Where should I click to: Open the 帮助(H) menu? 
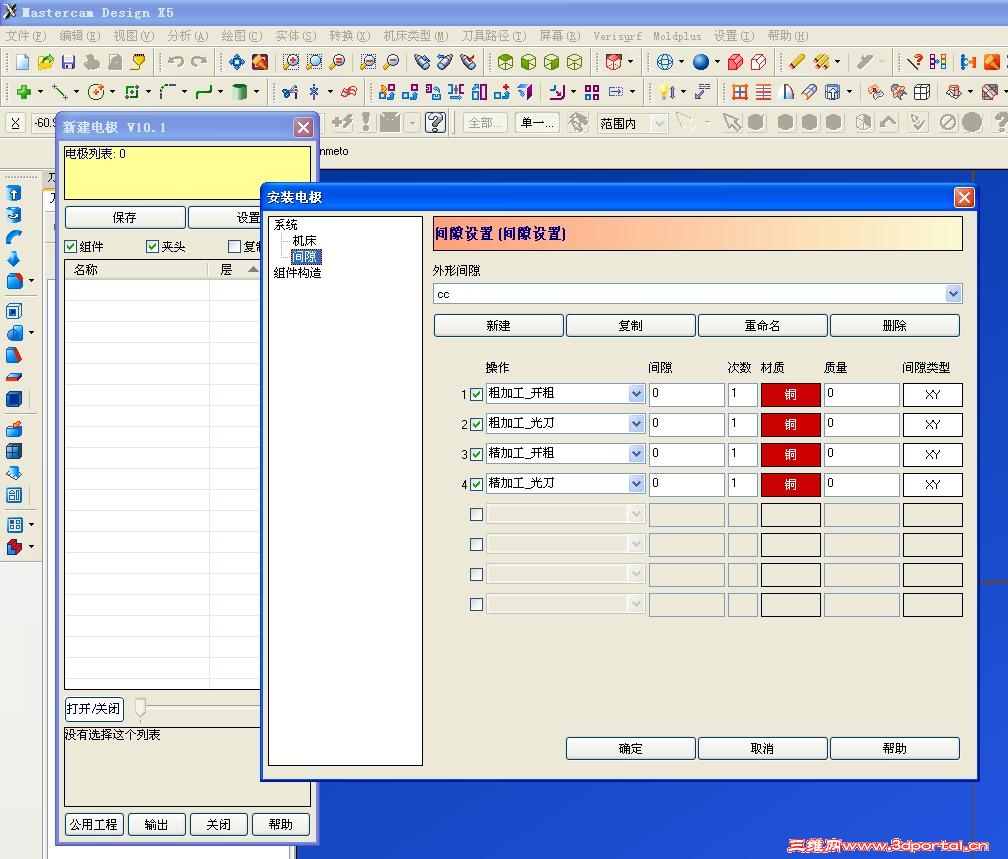click(788, 36)
